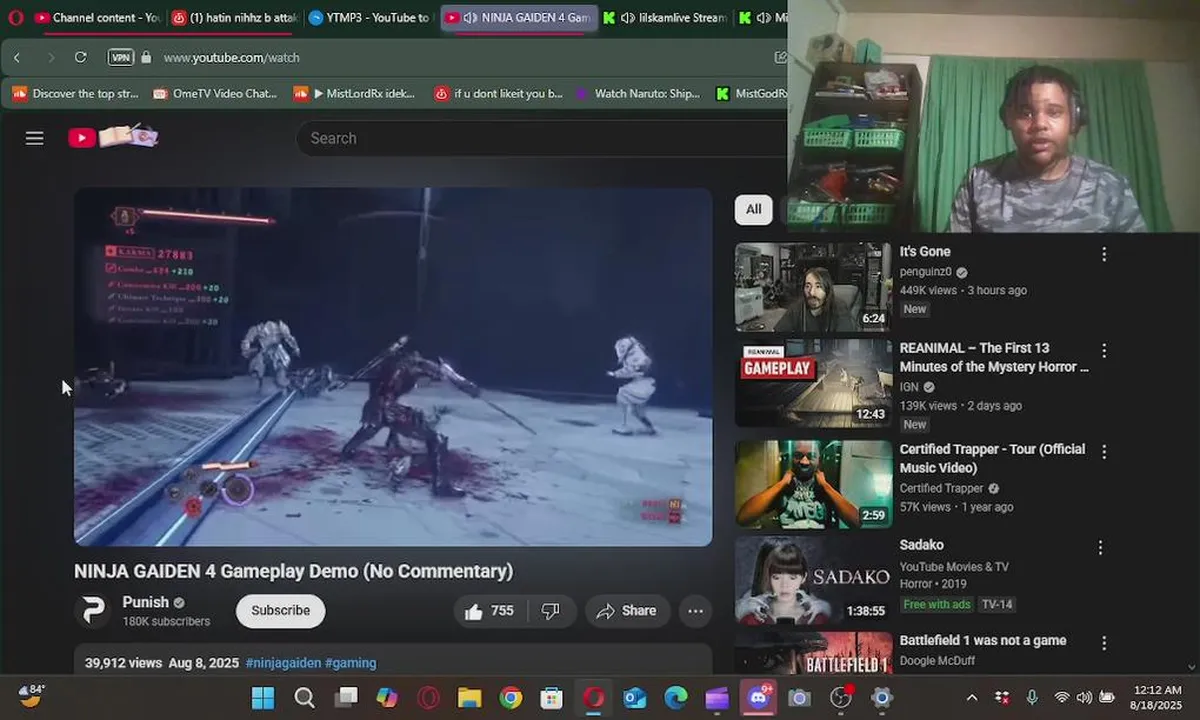
Task: Open Microsoft Edge from taskbar
Action: coord(676,697)
